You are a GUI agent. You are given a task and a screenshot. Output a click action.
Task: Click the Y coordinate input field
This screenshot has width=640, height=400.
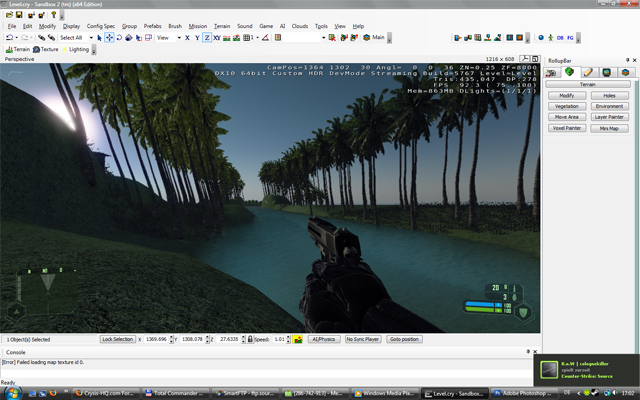coord(192,339)
